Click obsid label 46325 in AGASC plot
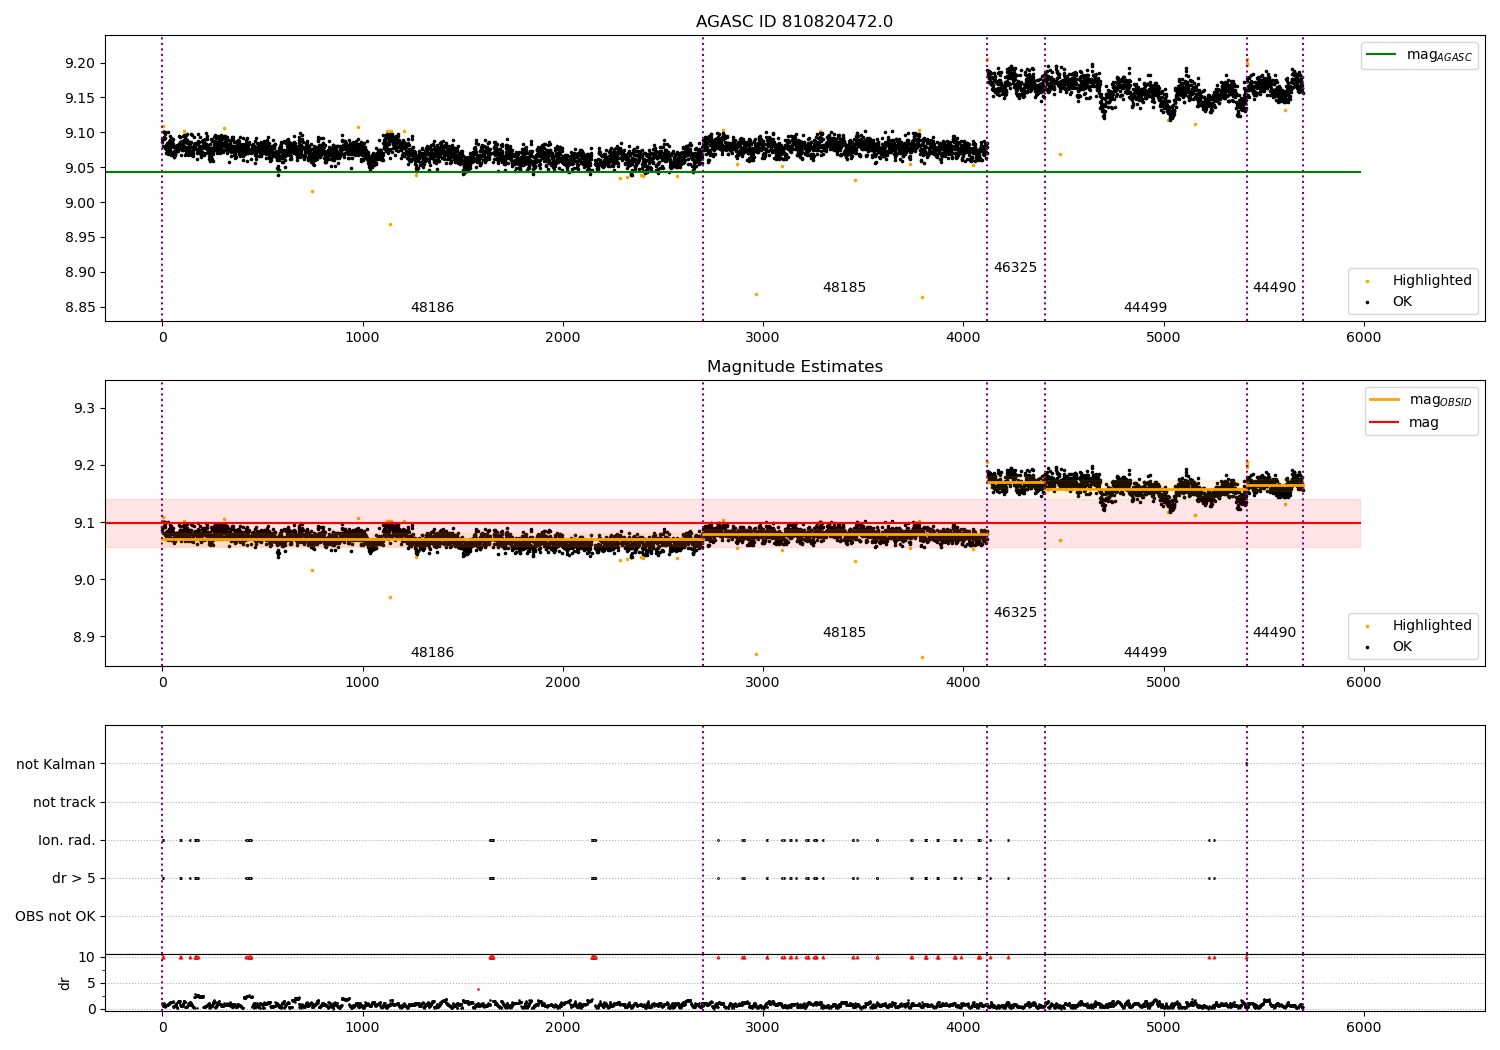1500x1050 pixels. (1015, 268)
